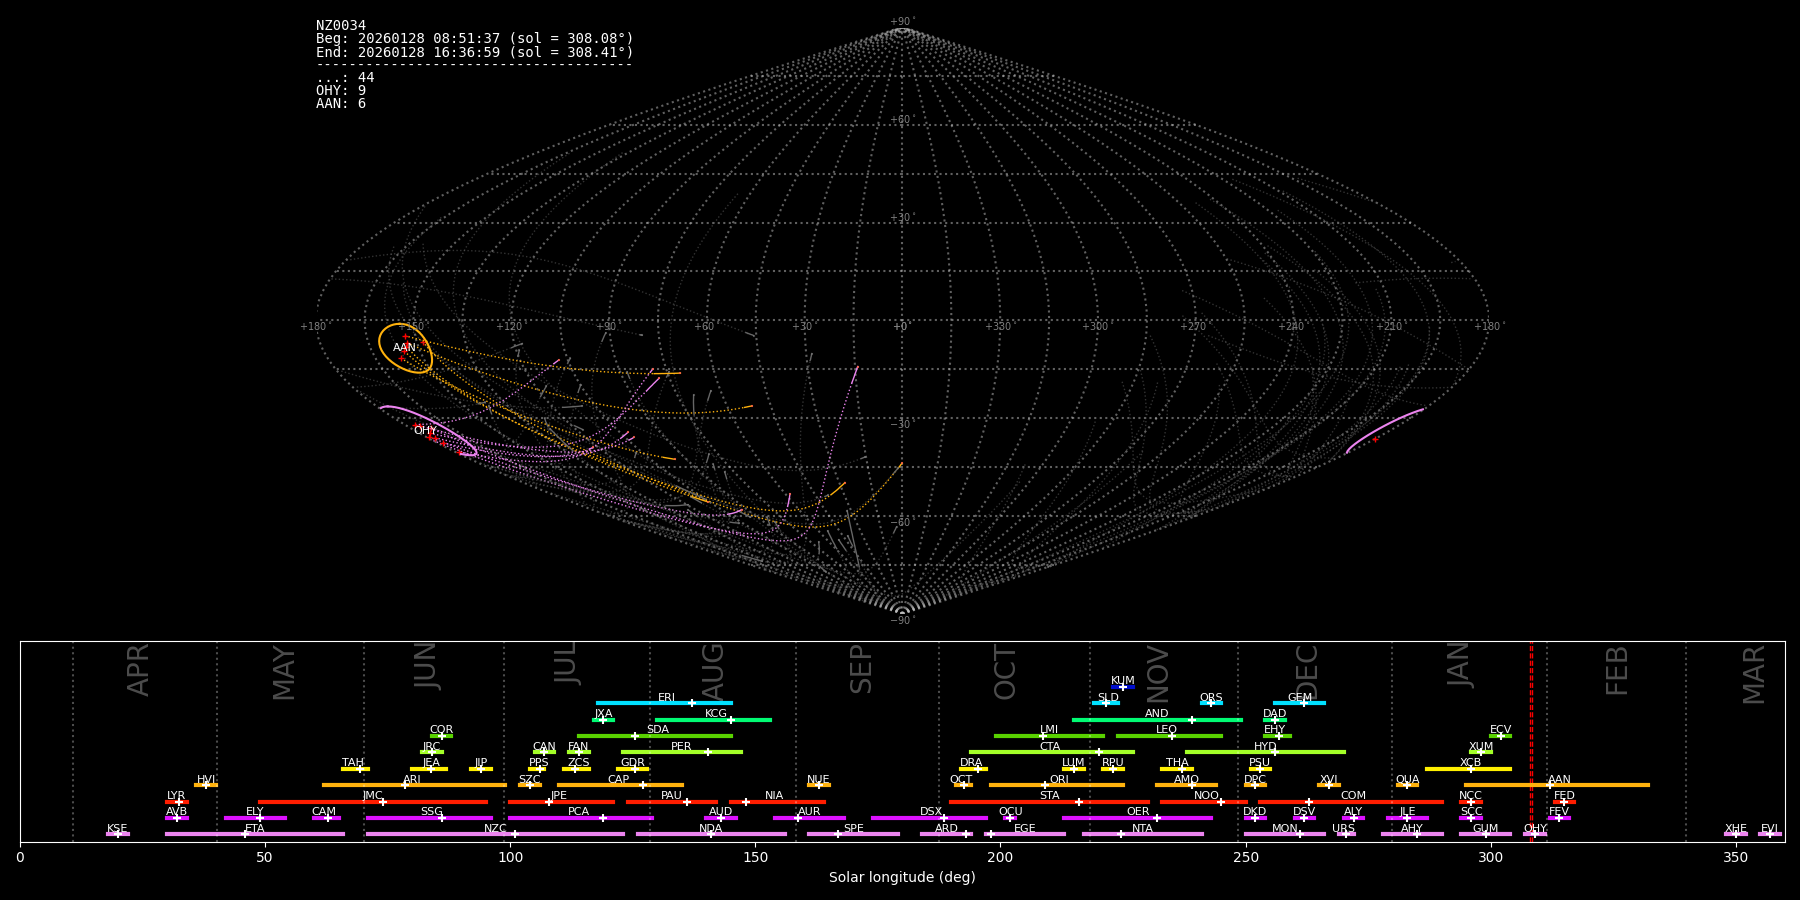Select the DRA shower label in the timeline
Screen dimensions: 1800x900
pyautogui.click(x=971, y=763)
